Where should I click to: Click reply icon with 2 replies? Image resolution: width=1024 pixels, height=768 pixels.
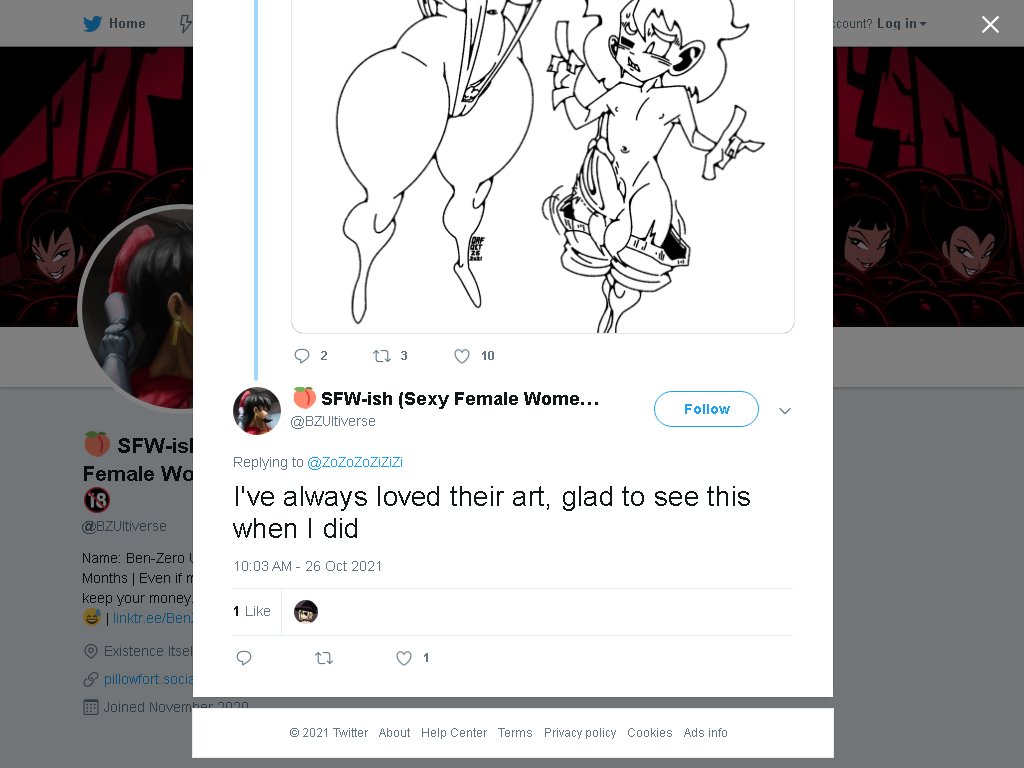[302, 356]
